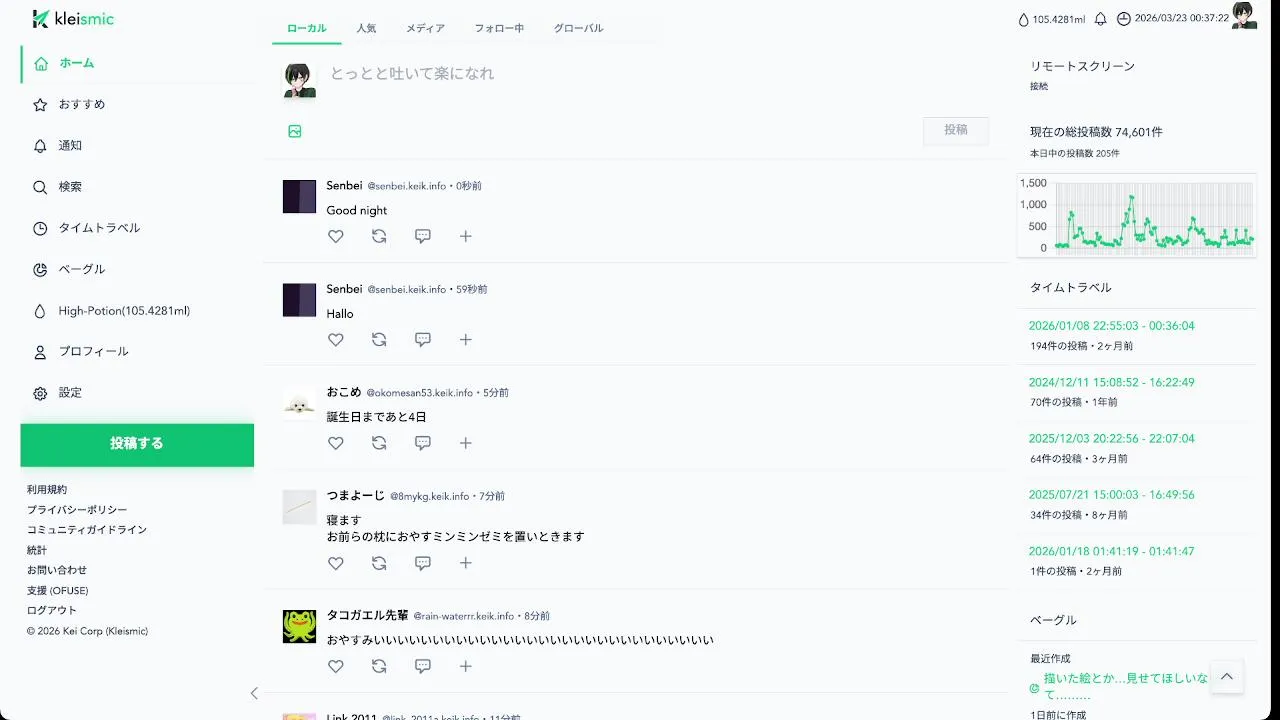Click the green 投稿する button

pyautogui.click(x=137, y=445)
